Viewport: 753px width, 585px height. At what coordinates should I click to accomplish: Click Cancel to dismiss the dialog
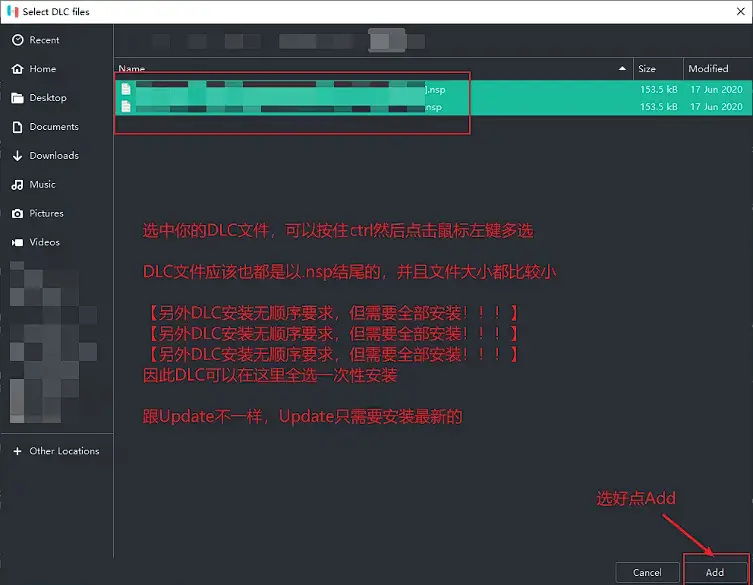click(647, 573)
